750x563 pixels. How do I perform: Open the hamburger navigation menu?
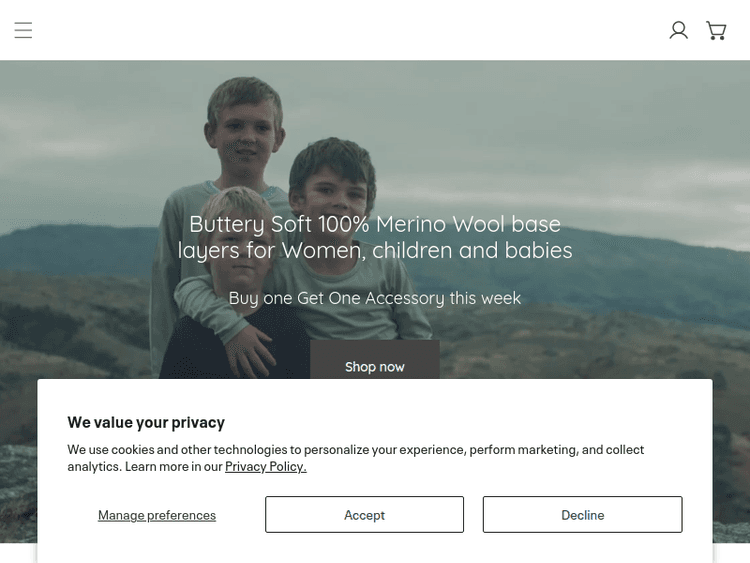click(23, 31)
